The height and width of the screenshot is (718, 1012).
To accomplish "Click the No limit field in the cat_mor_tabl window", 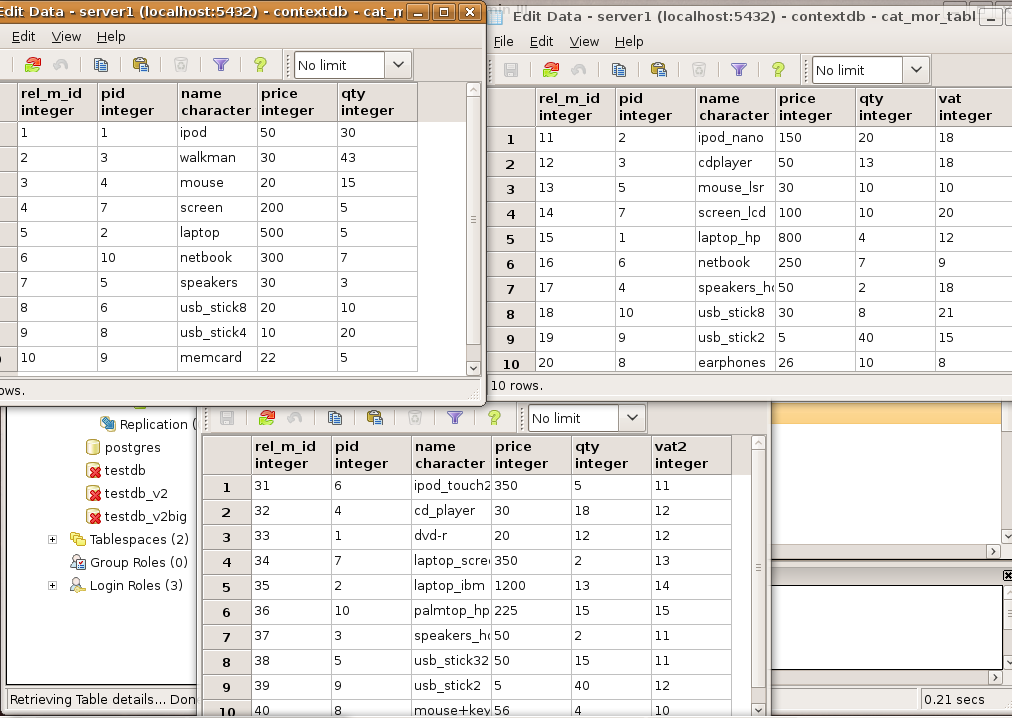I will pyautogui.click(x=857, y=70).
